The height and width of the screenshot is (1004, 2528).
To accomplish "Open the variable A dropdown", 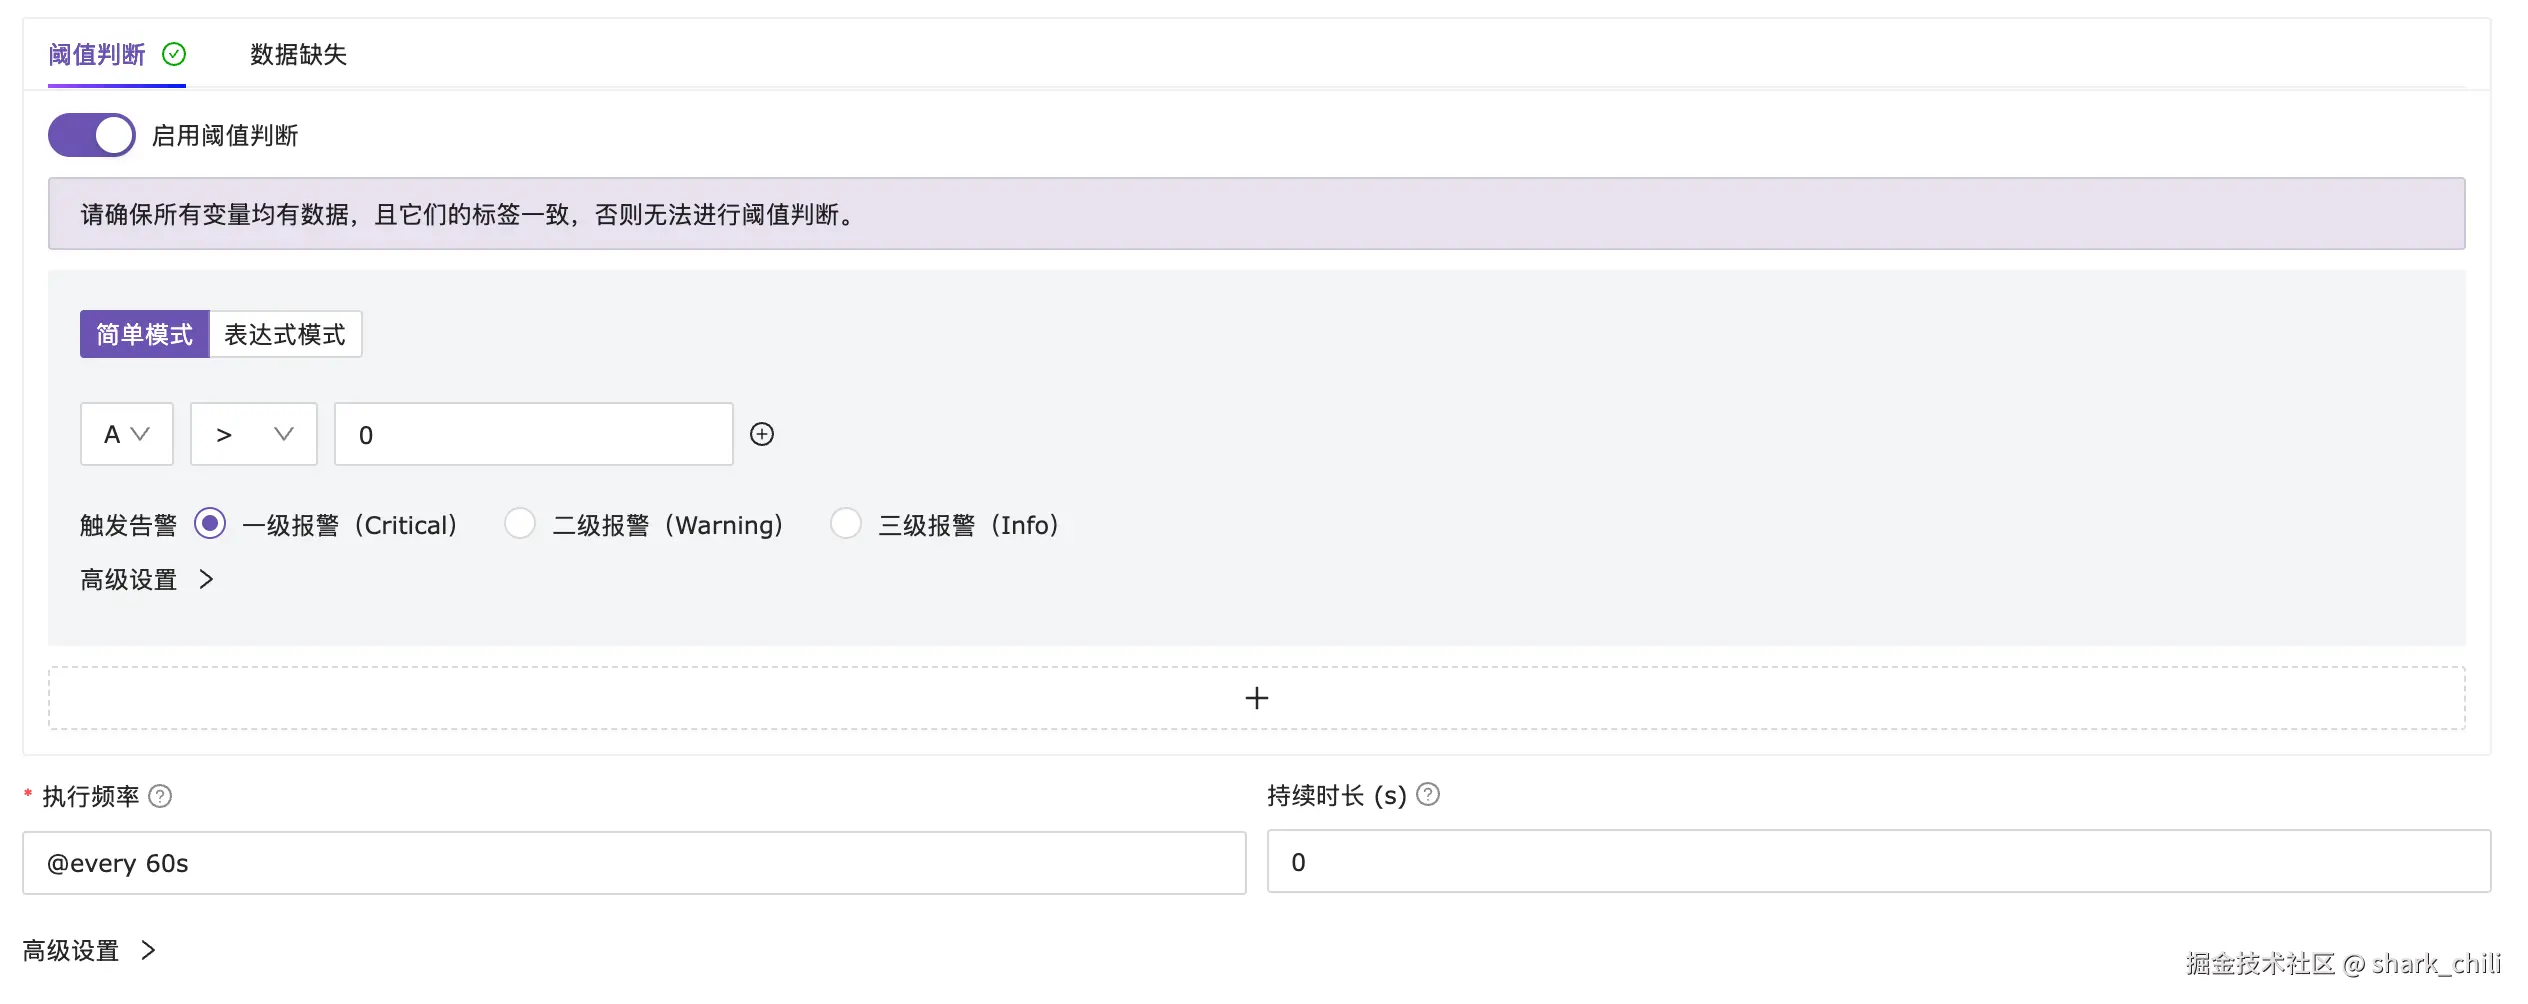I will (127, 434).
